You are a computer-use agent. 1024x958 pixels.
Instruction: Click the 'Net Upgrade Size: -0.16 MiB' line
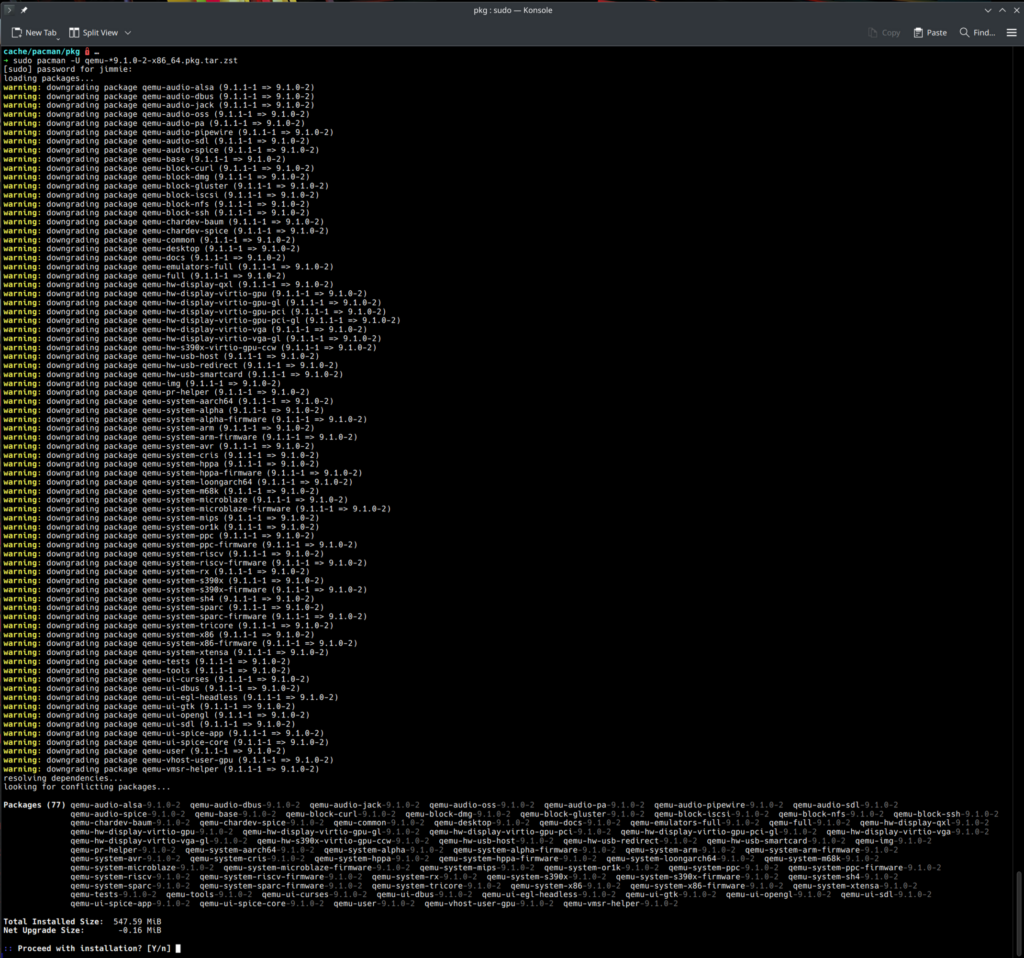pyautogui.click(x=82, y=931)
